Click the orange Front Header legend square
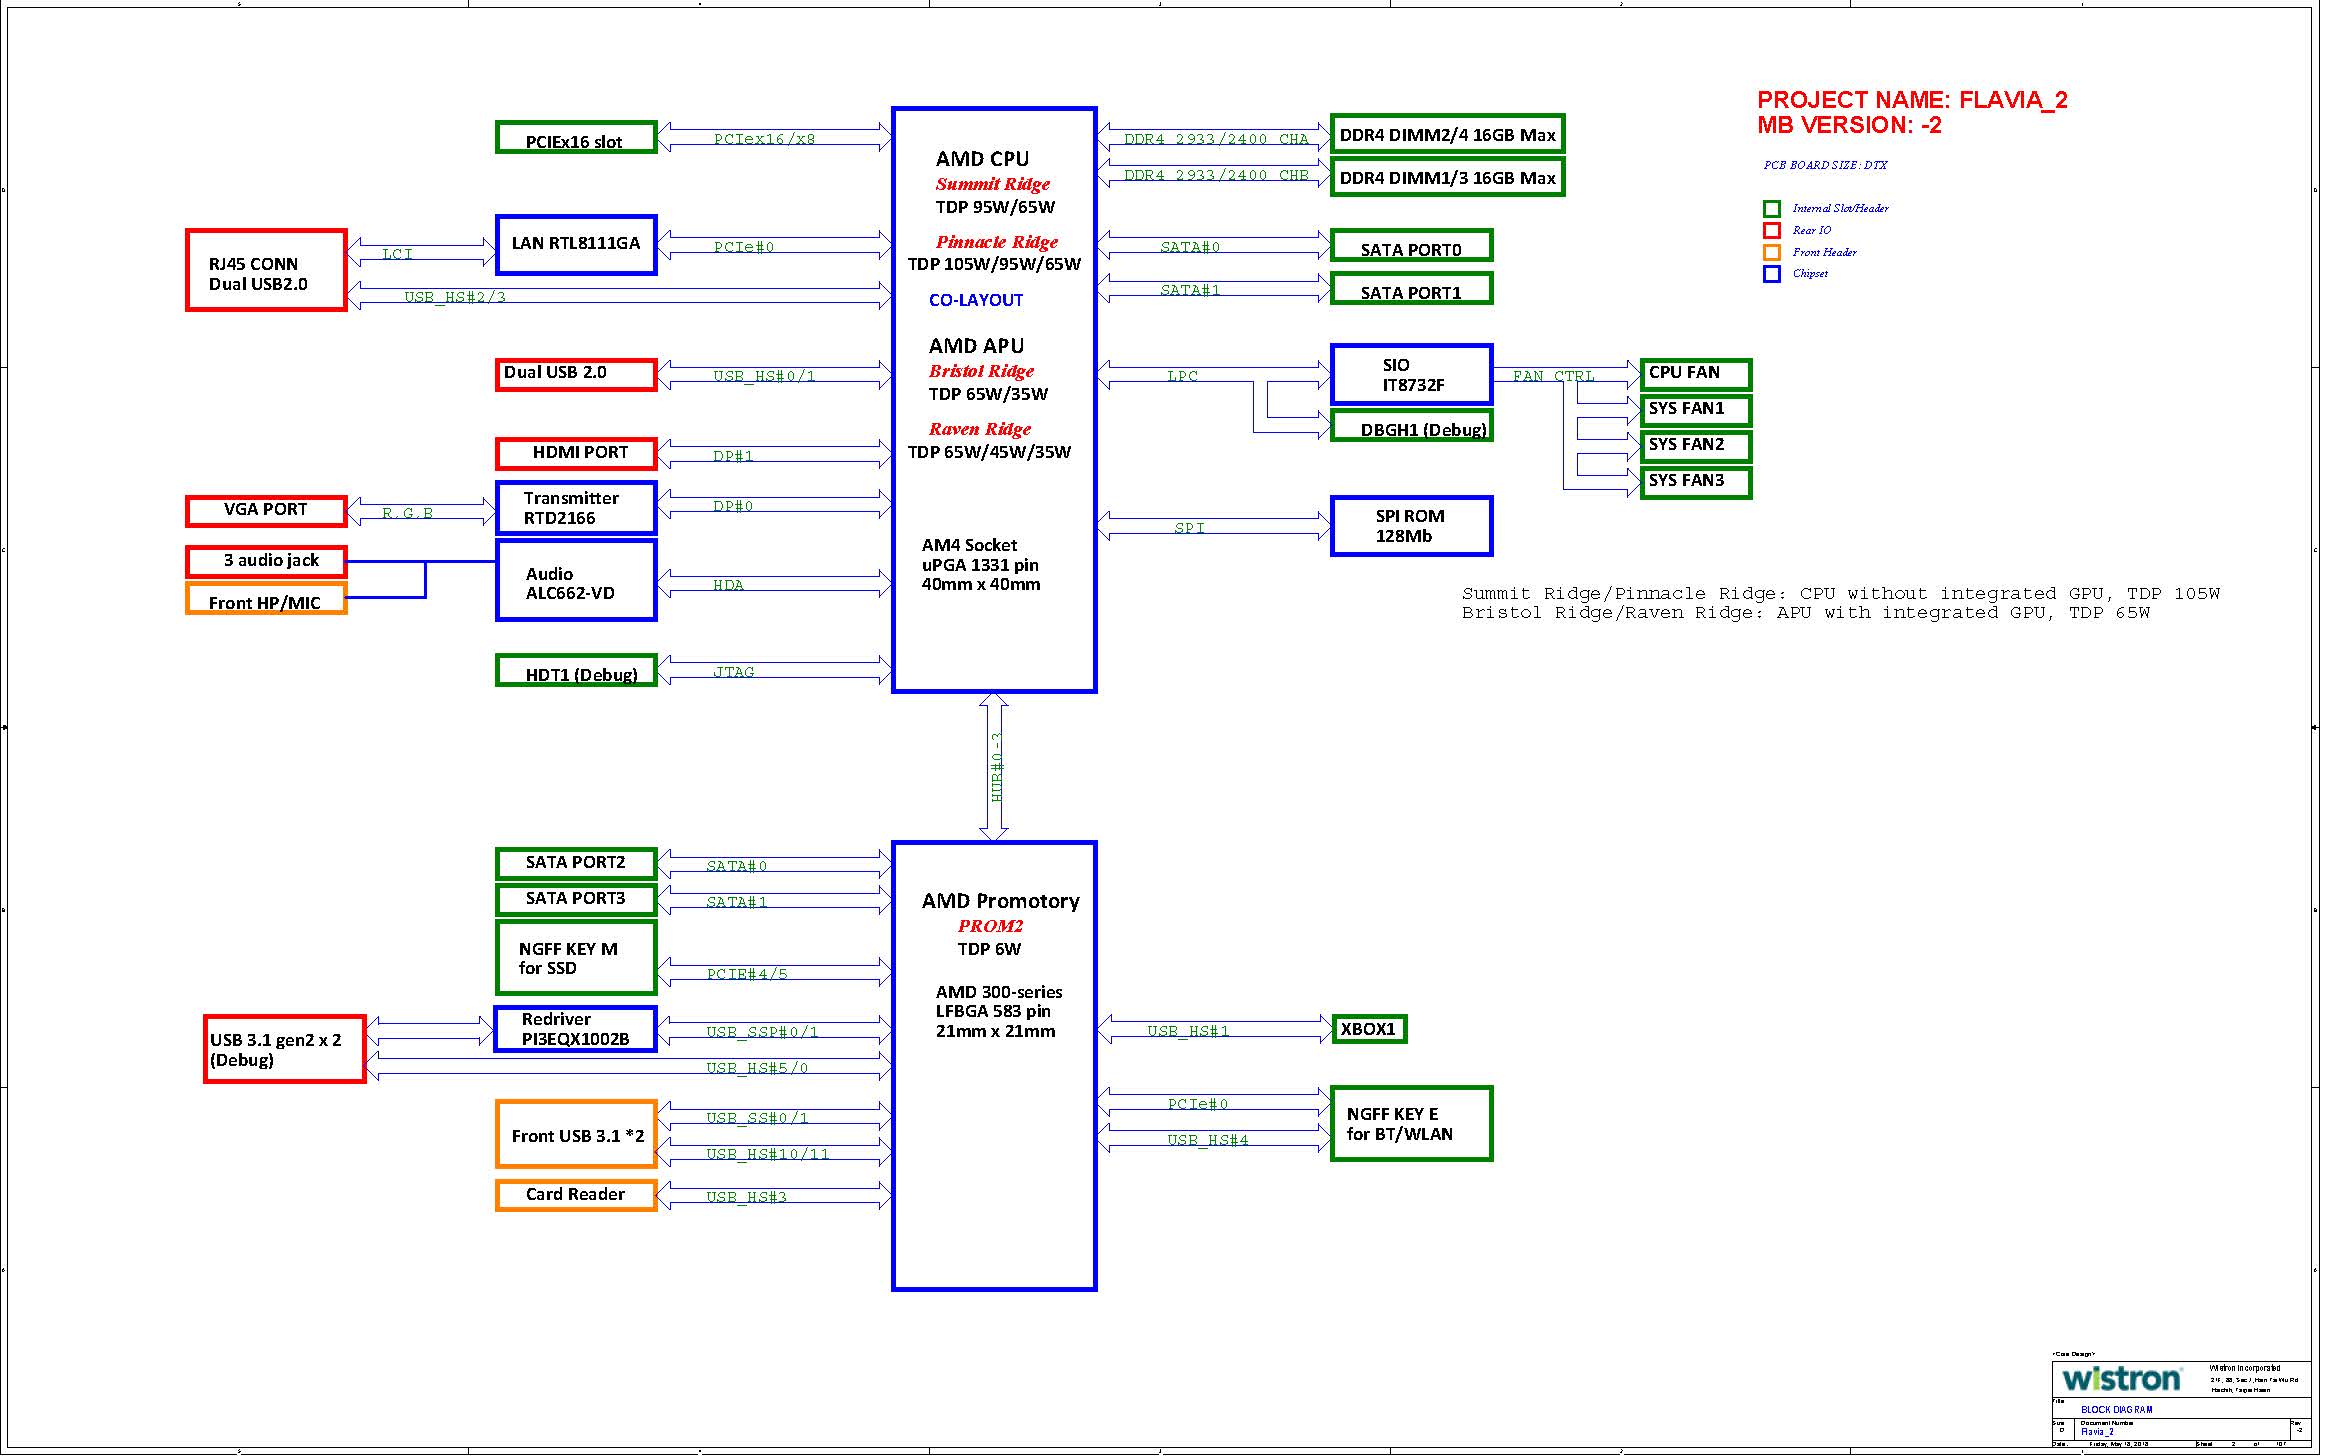 [1771, 253]
